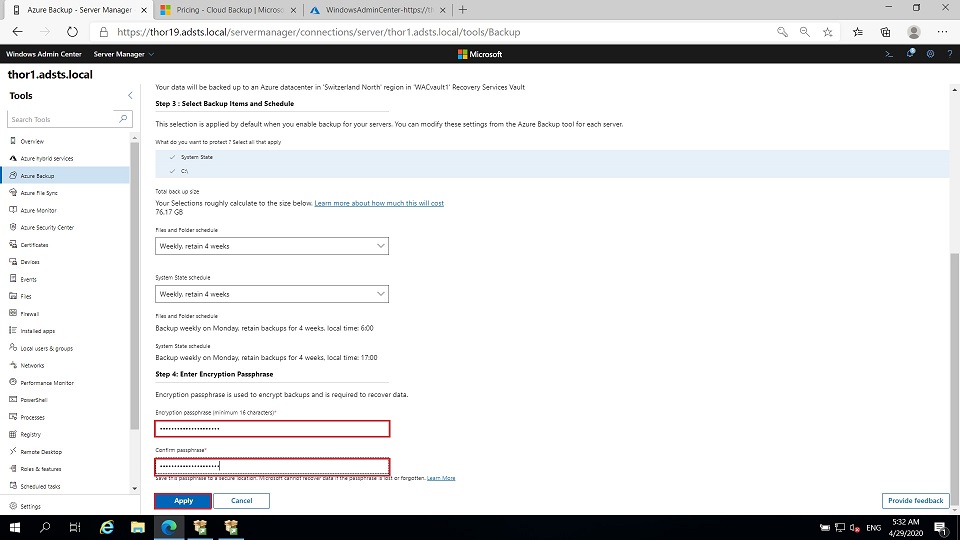Open Remote Desktop tool
This screenshot has width=960, height=540.
coord(41,452)
